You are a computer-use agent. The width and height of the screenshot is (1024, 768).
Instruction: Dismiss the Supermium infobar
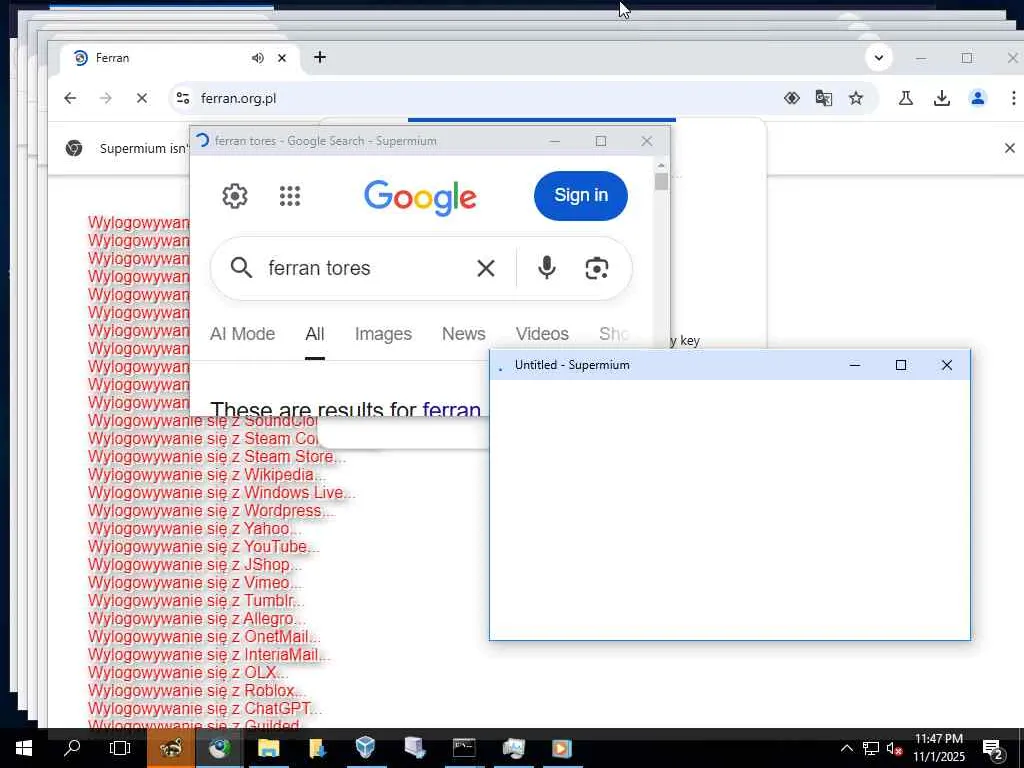[x=1010, y=148]
